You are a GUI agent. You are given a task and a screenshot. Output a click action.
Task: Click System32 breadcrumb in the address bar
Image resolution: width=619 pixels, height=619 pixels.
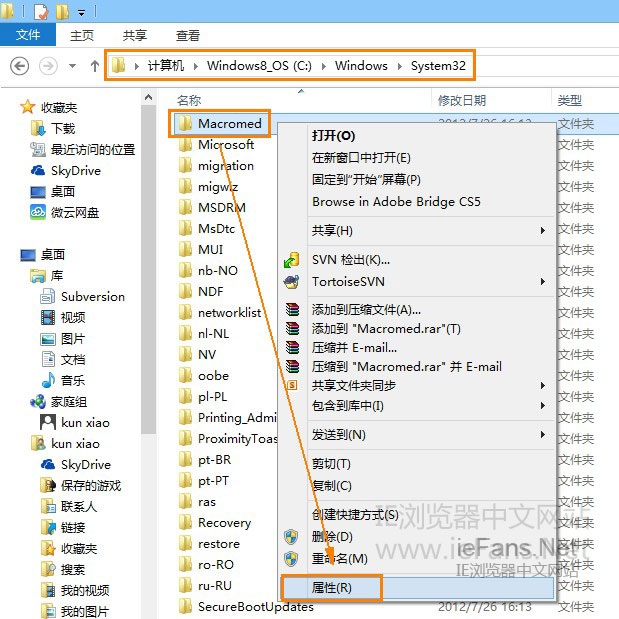pyautogui.click(x=438, y=66)
